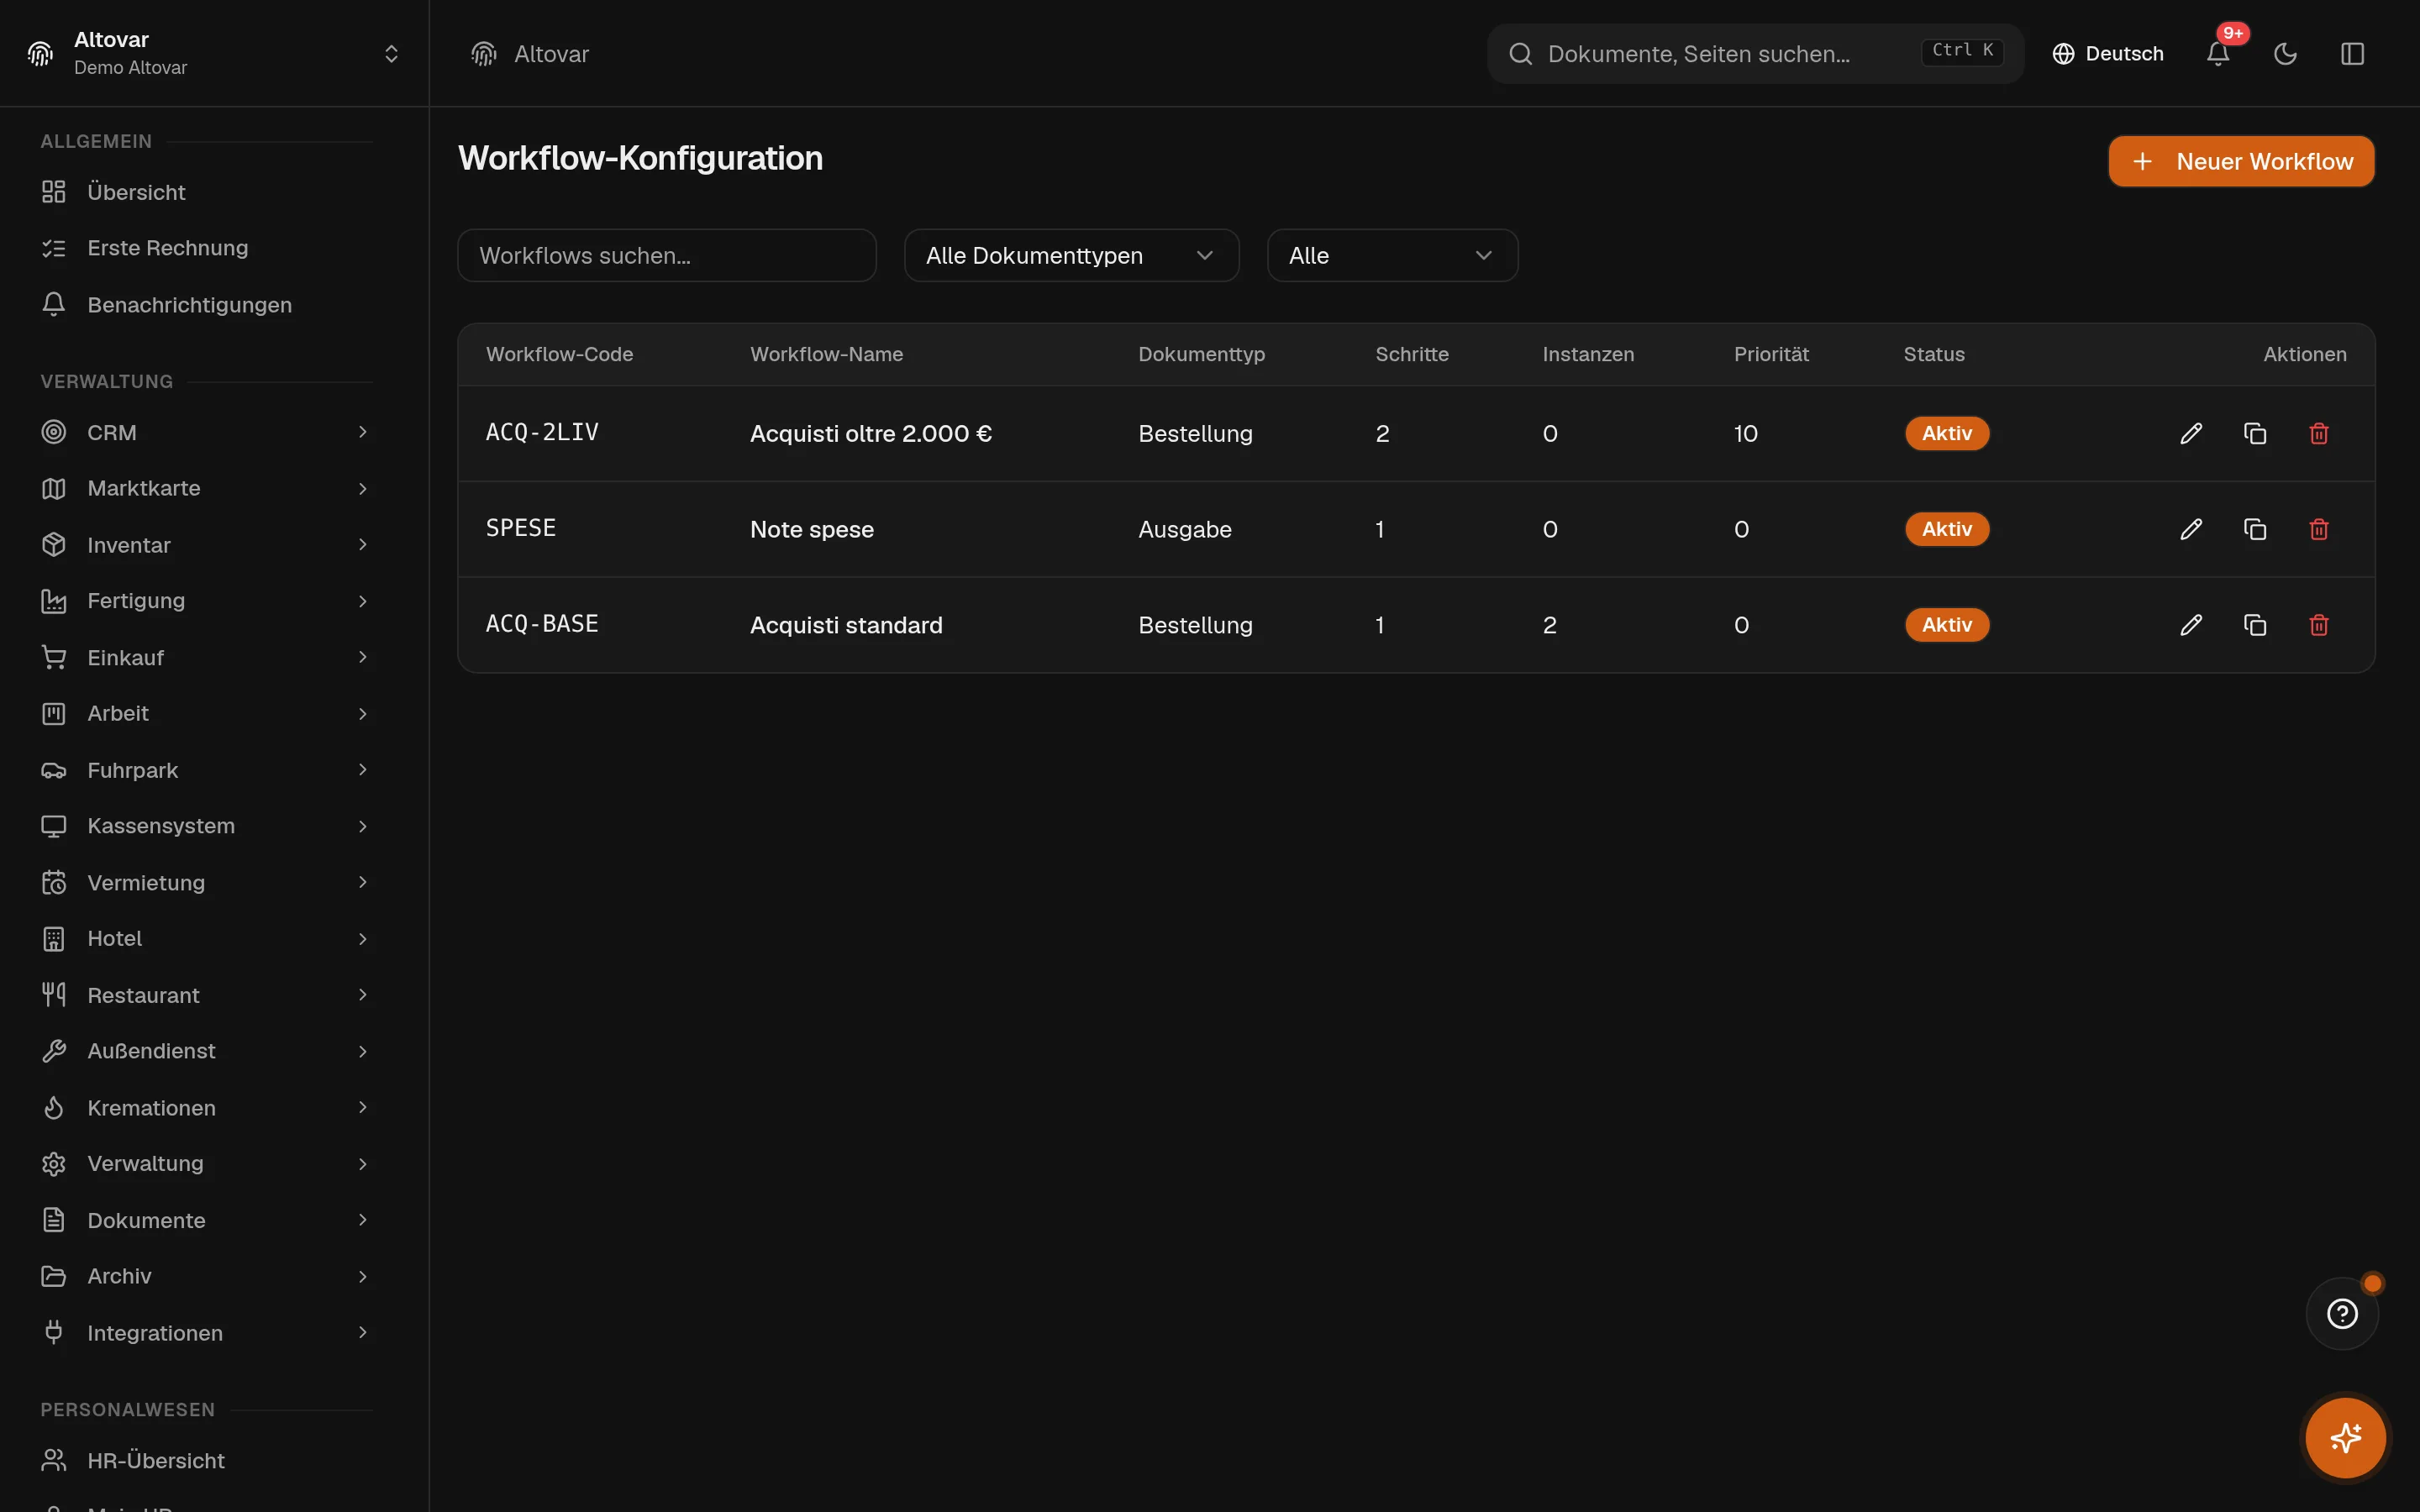Delete the SPESE workflow
The image size is (2420, 1512).
(2319, 529)
